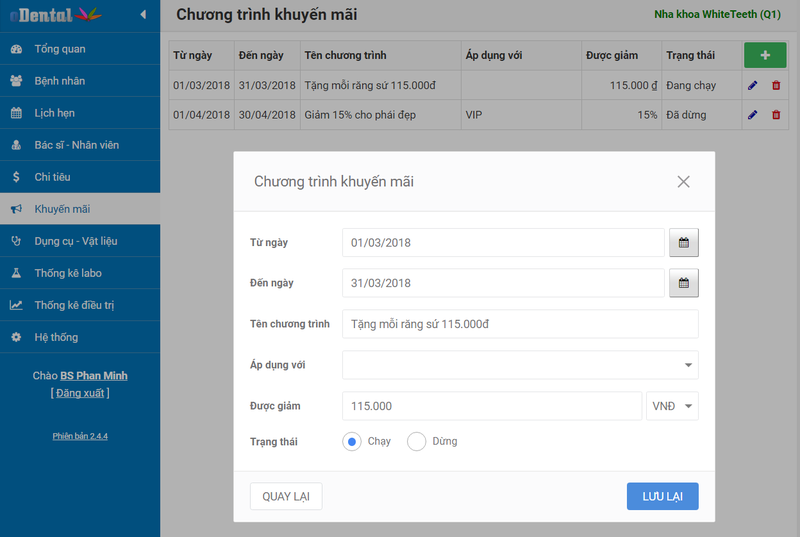800x537 pixels.
Task: Click the Đã dừng status cell
Action: [702, 115]
